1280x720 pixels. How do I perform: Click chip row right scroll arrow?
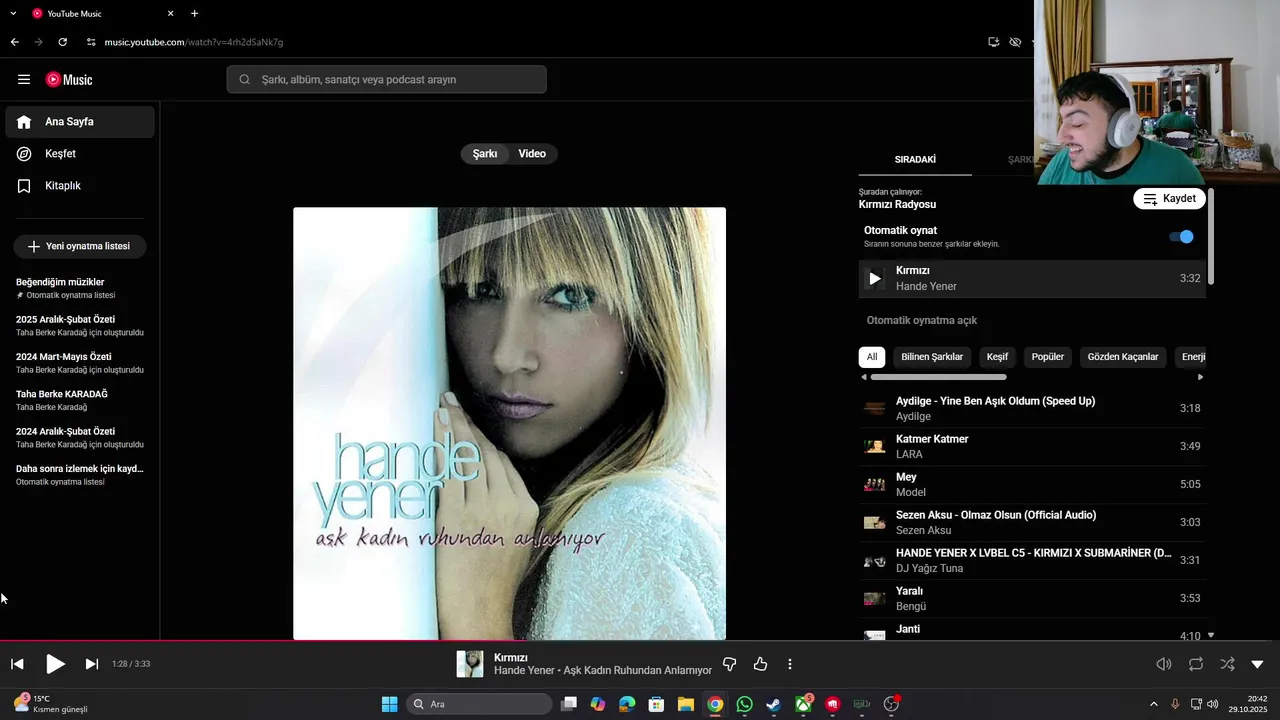(x=1200, y=377)
